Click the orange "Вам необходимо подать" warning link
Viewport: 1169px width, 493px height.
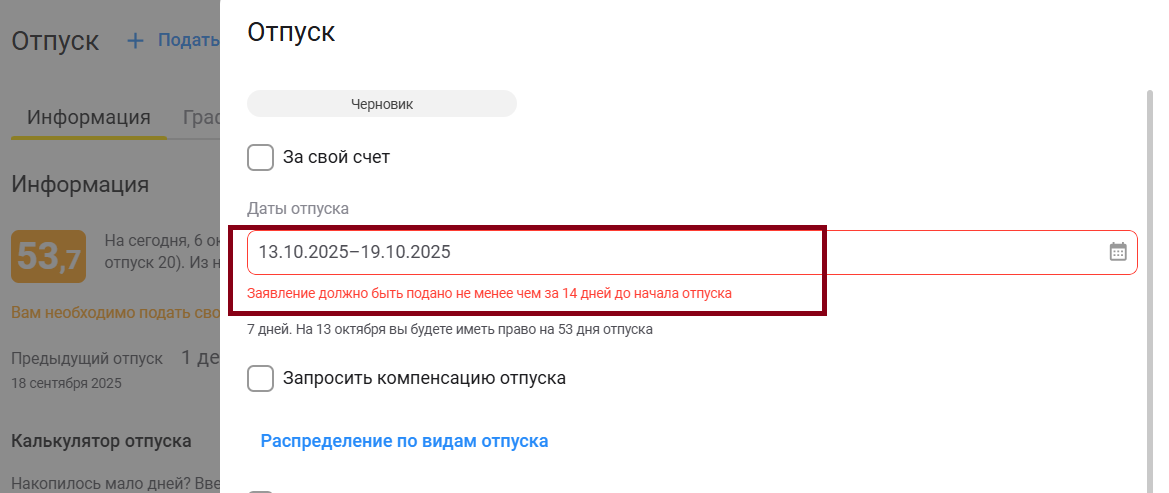click(x=115, y=313)
